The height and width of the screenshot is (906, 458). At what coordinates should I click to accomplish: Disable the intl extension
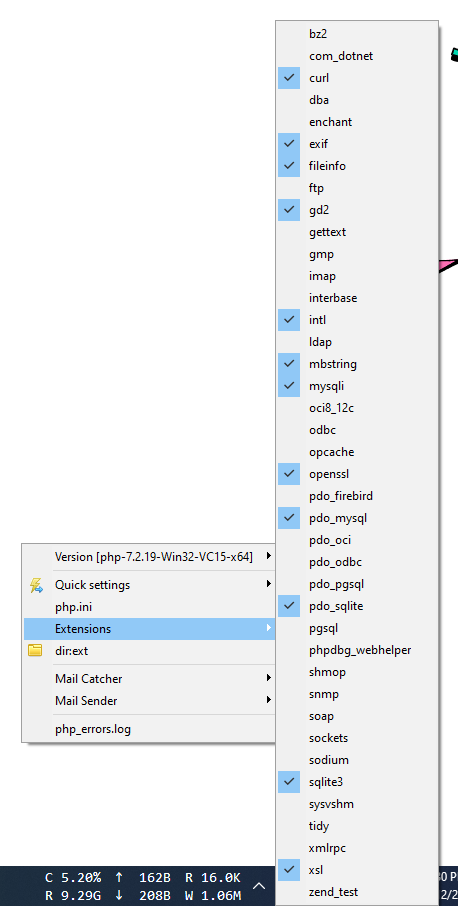357,320
